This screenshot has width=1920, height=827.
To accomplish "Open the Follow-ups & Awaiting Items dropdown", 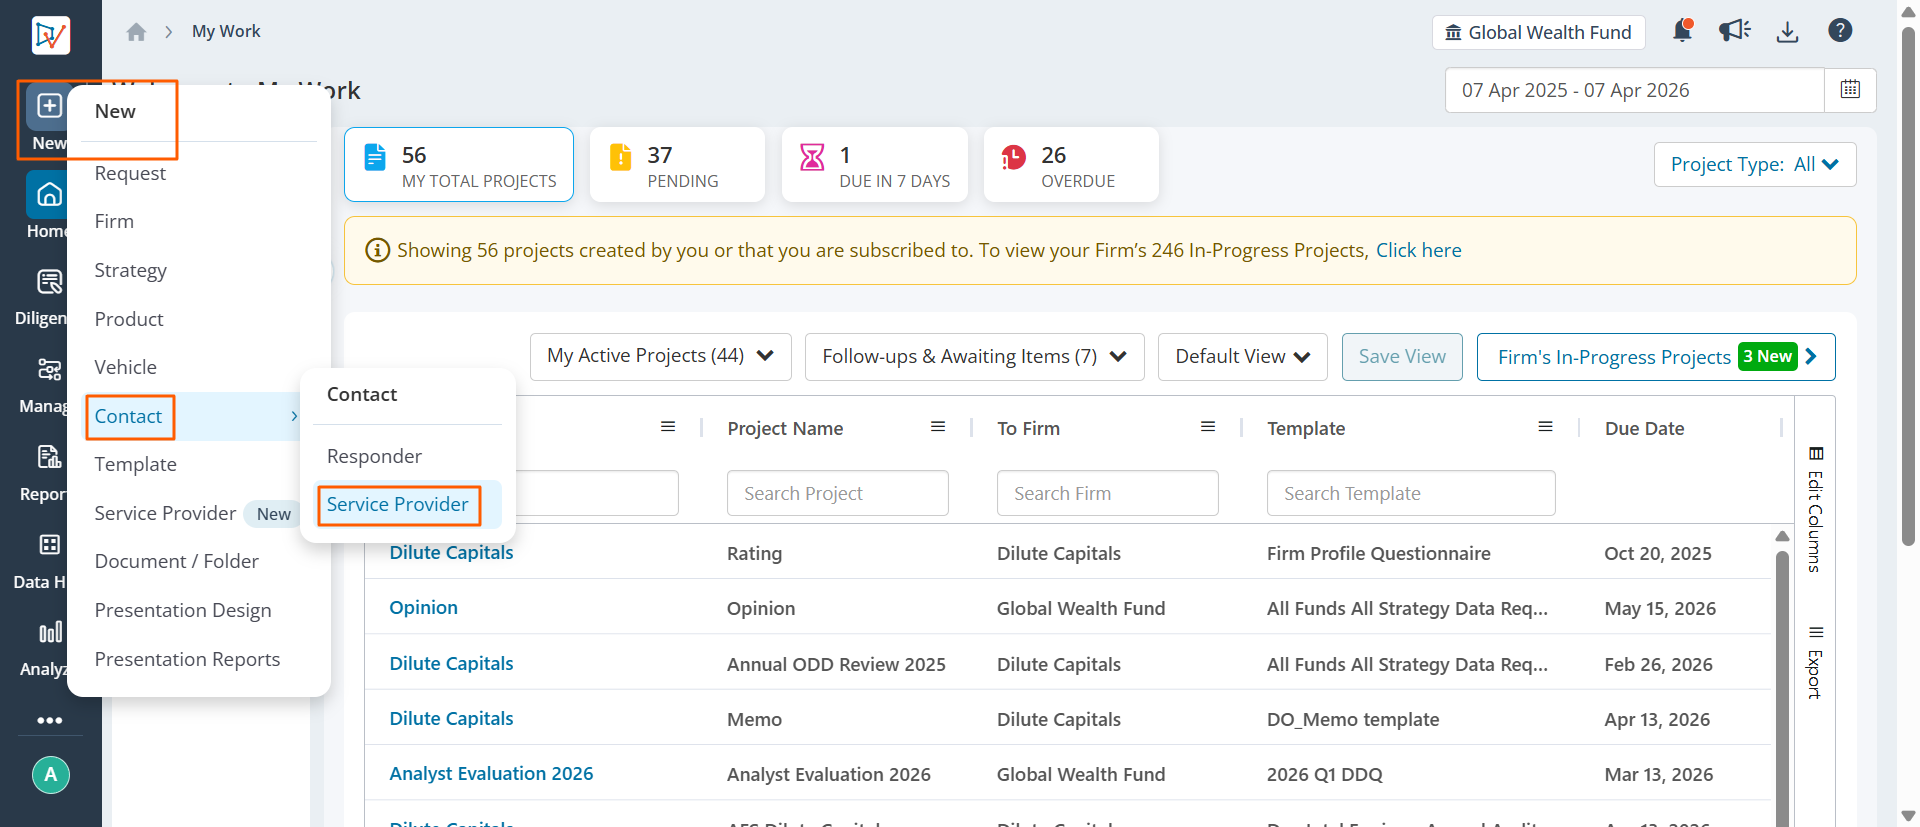I will [x=974, y=356].
